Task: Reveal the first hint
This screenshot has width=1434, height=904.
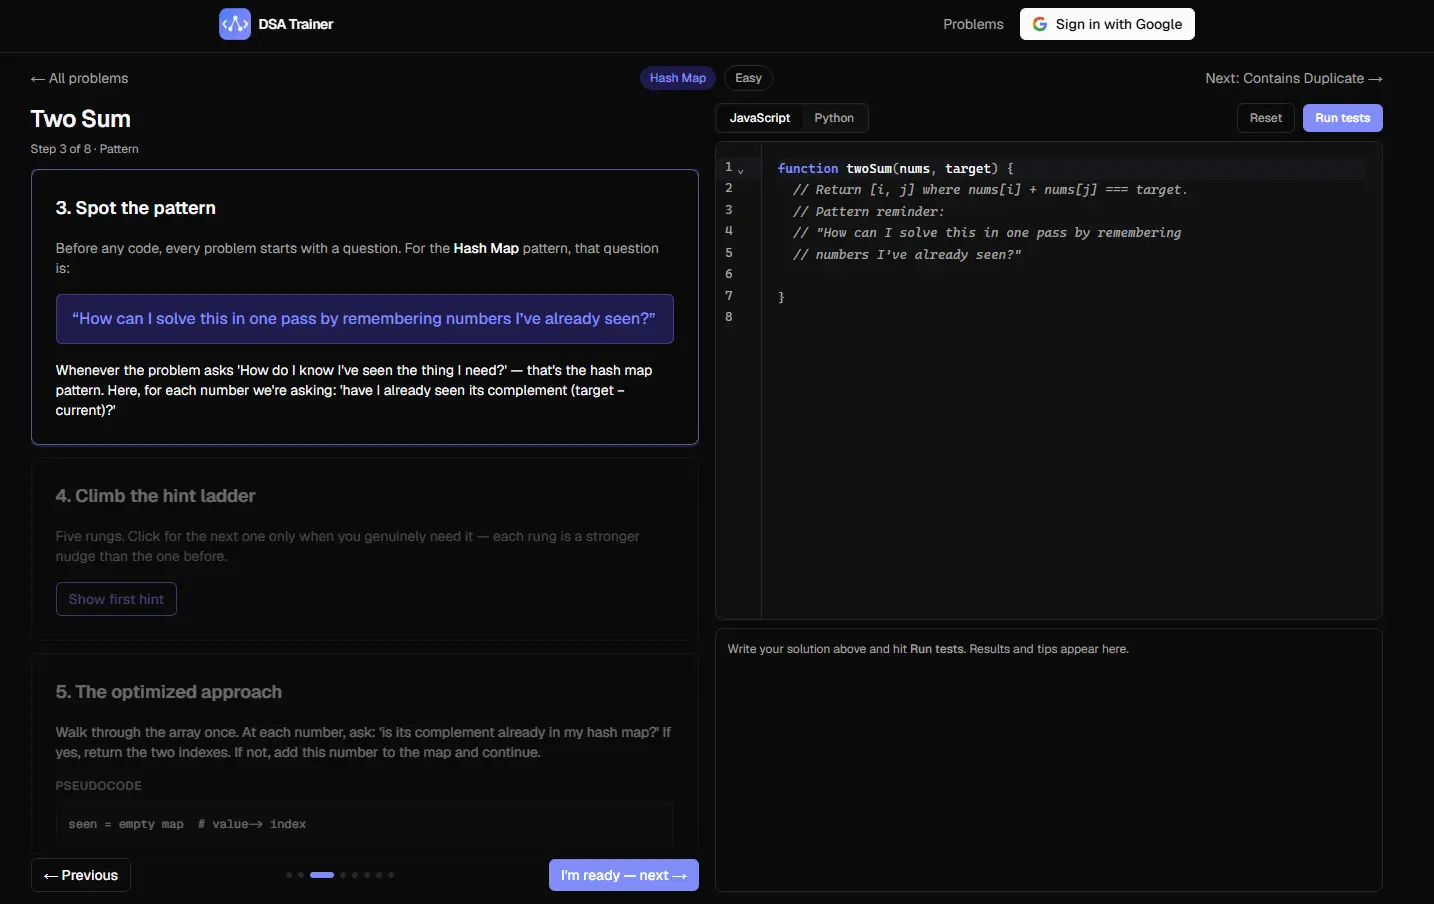Action: [x=116, y=599]
